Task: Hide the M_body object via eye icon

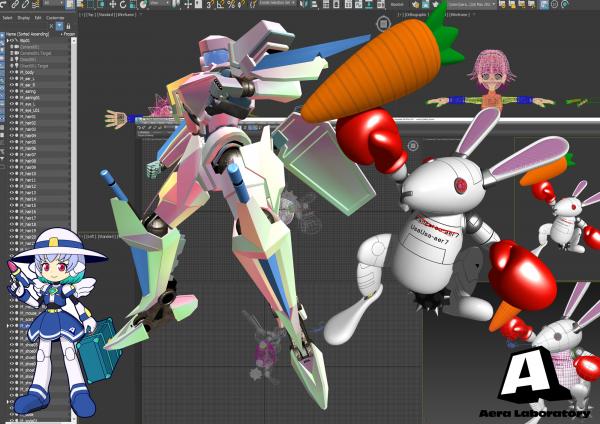Action: pos(11,72)
